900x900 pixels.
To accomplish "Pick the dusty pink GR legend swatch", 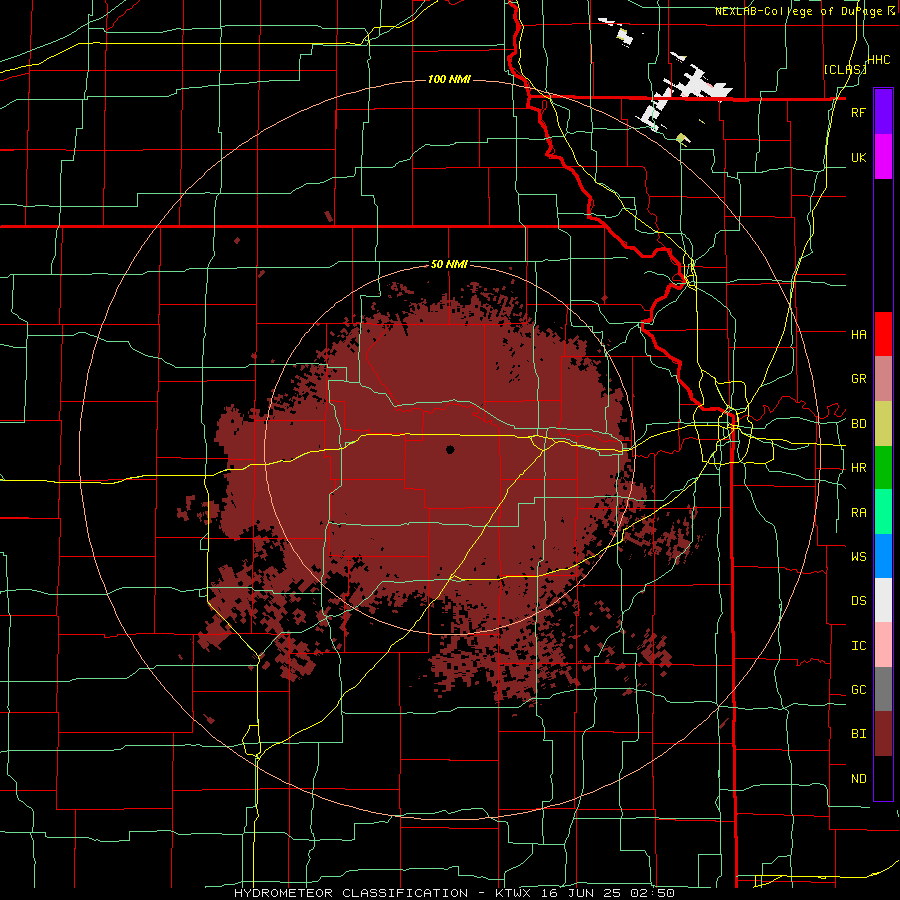I will coord(883,379).
